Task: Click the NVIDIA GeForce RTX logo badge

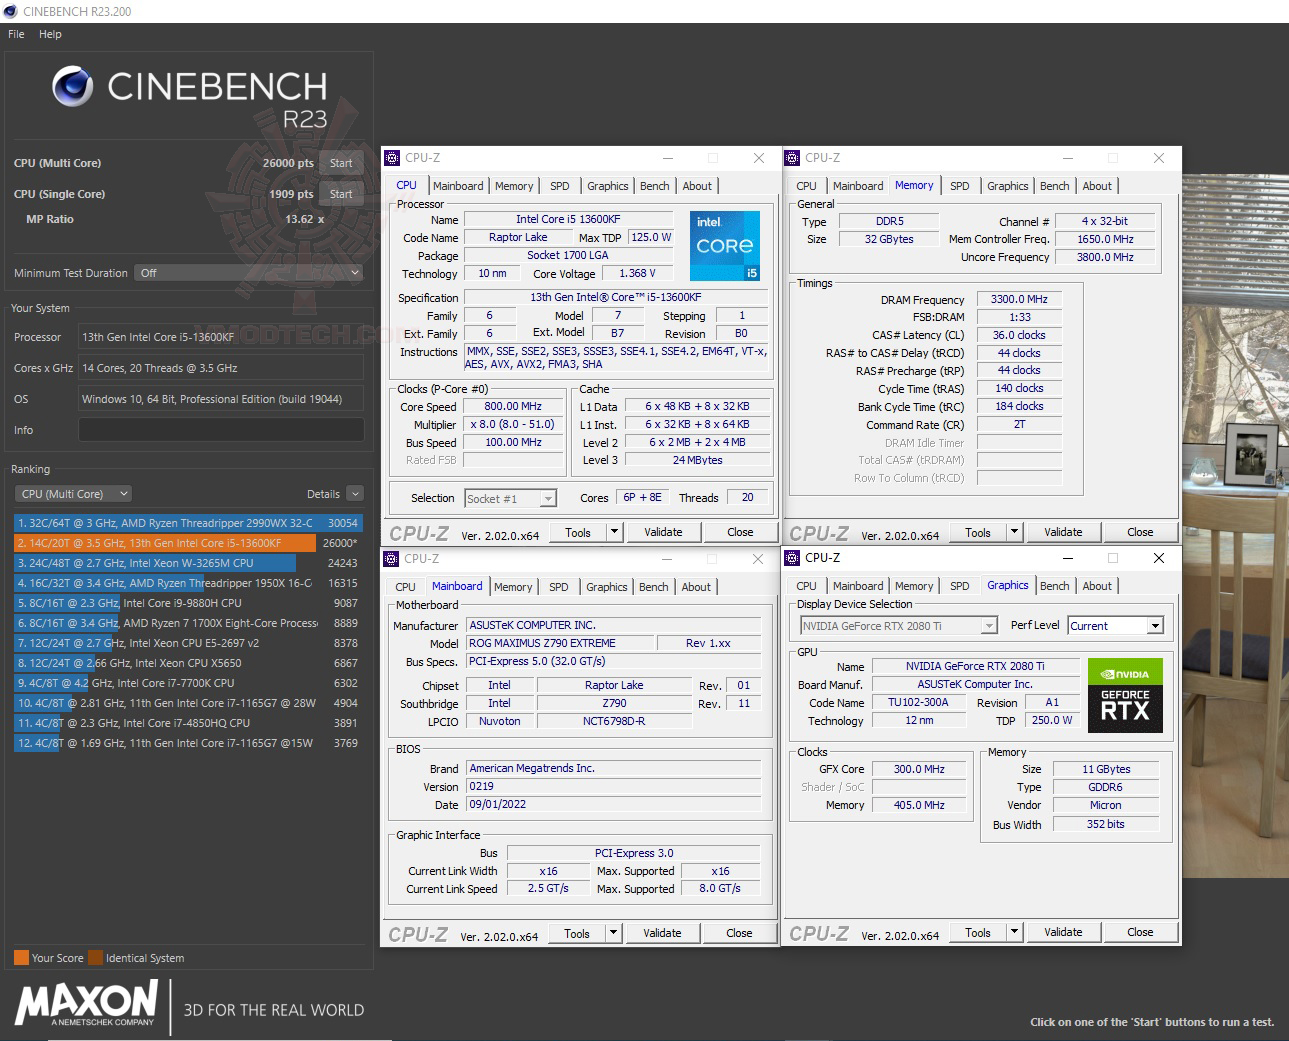Action: tap(1125, 695)
